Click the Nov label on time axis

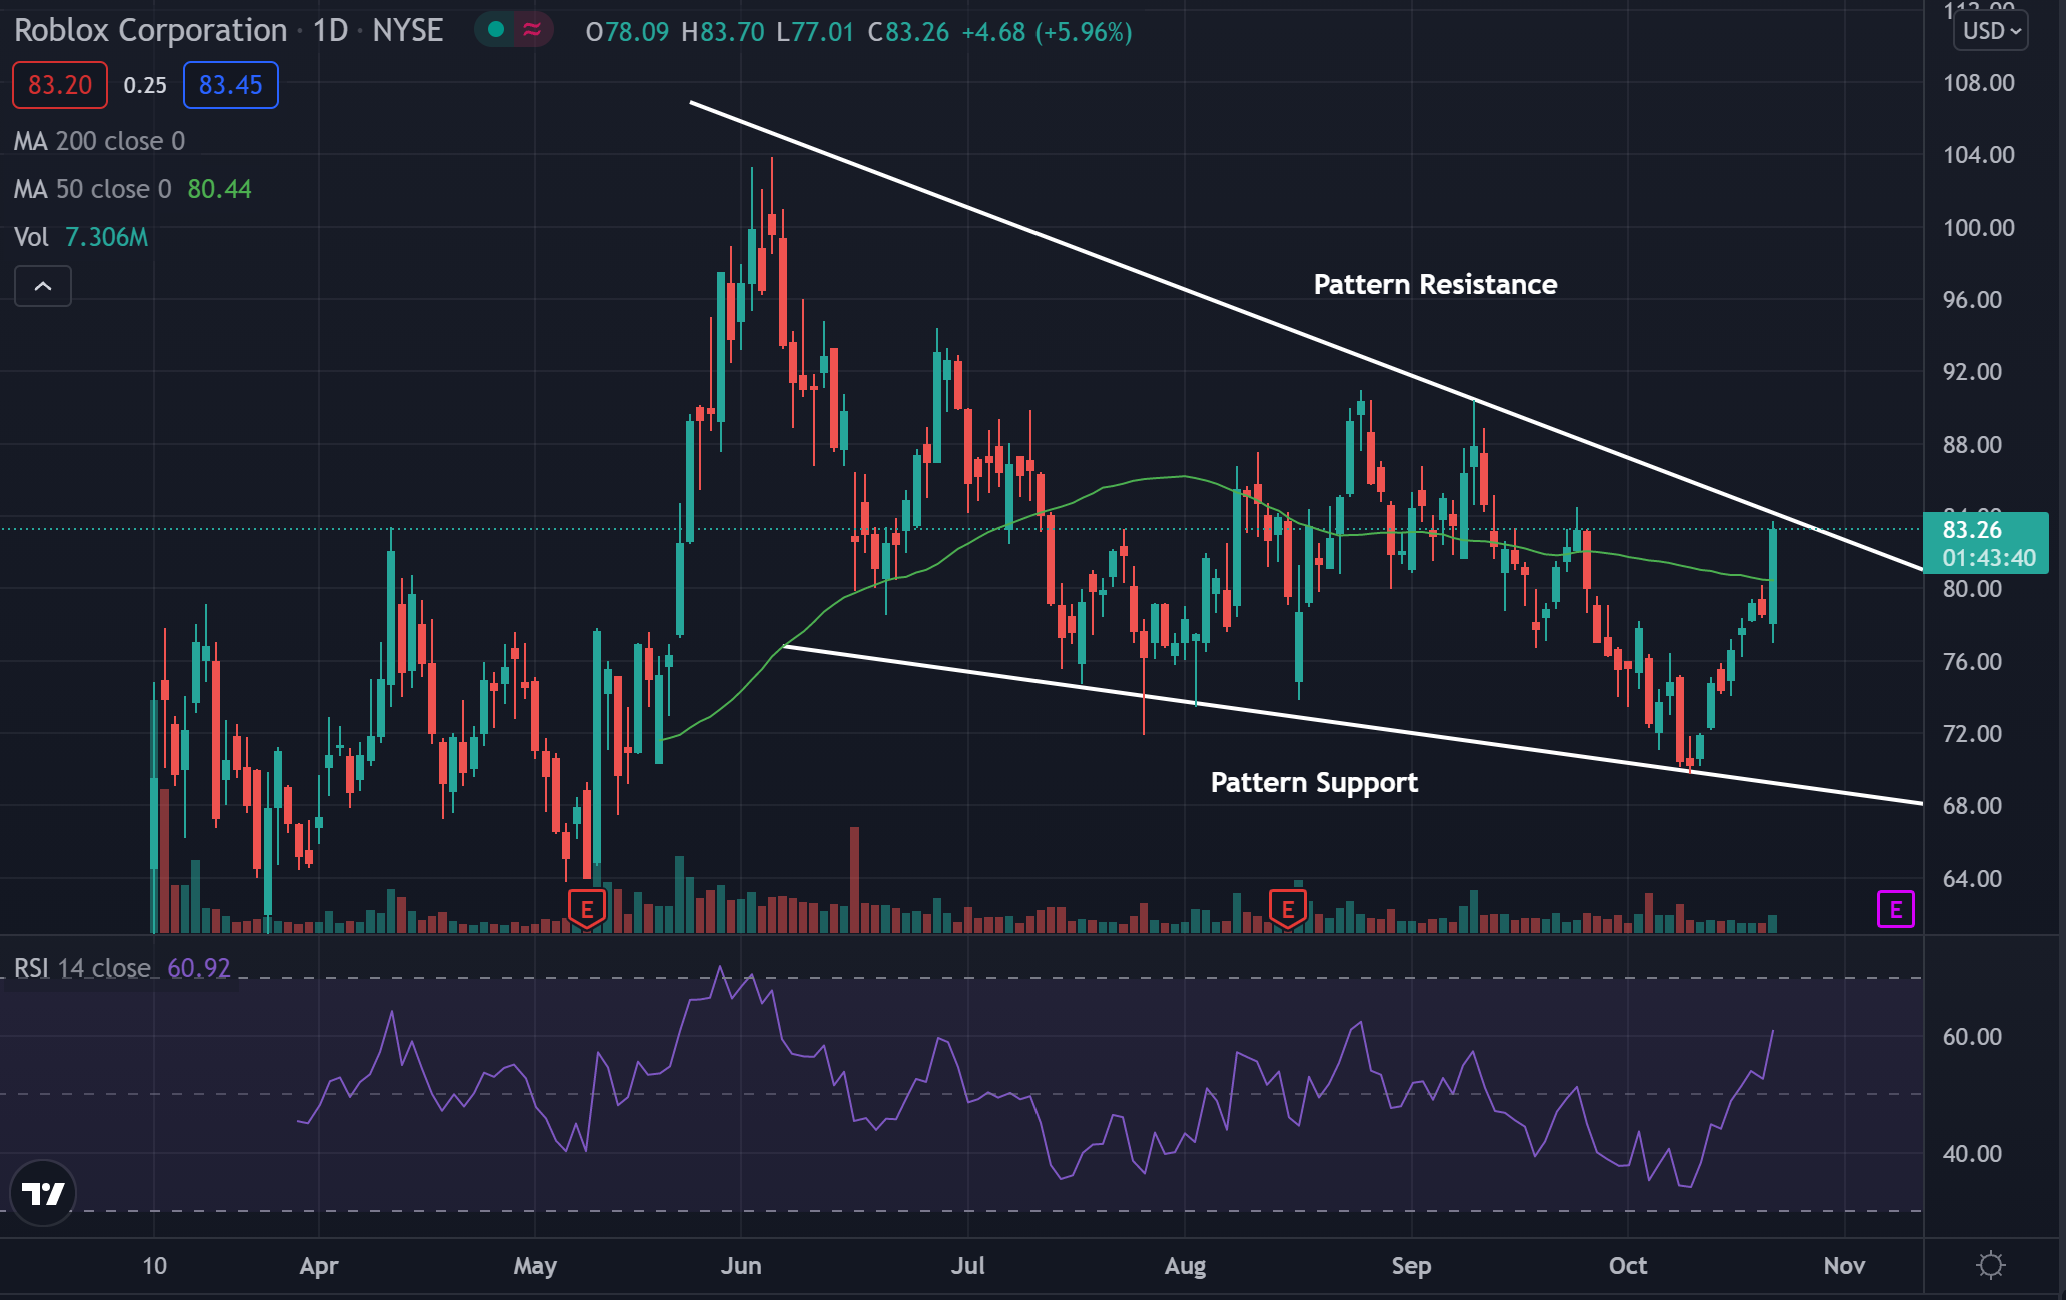coord(1844,1265)
